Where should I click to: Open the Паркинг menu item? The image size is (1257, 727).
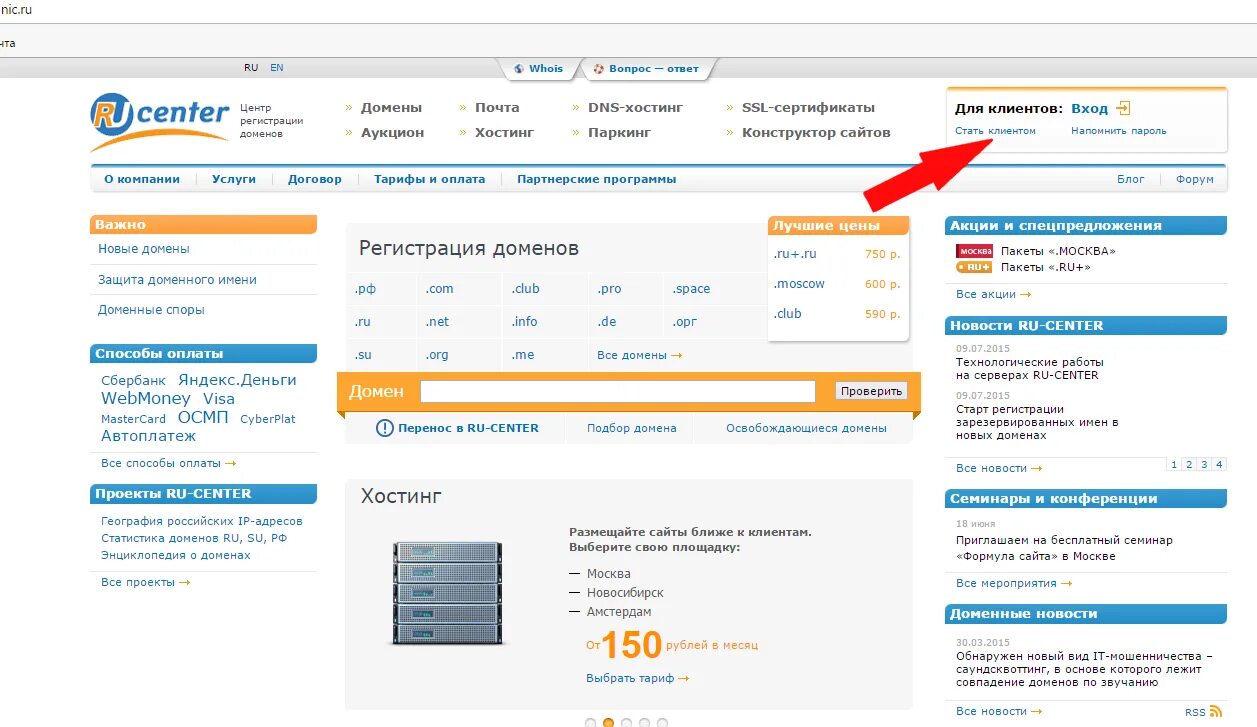(x=619, y=133)
